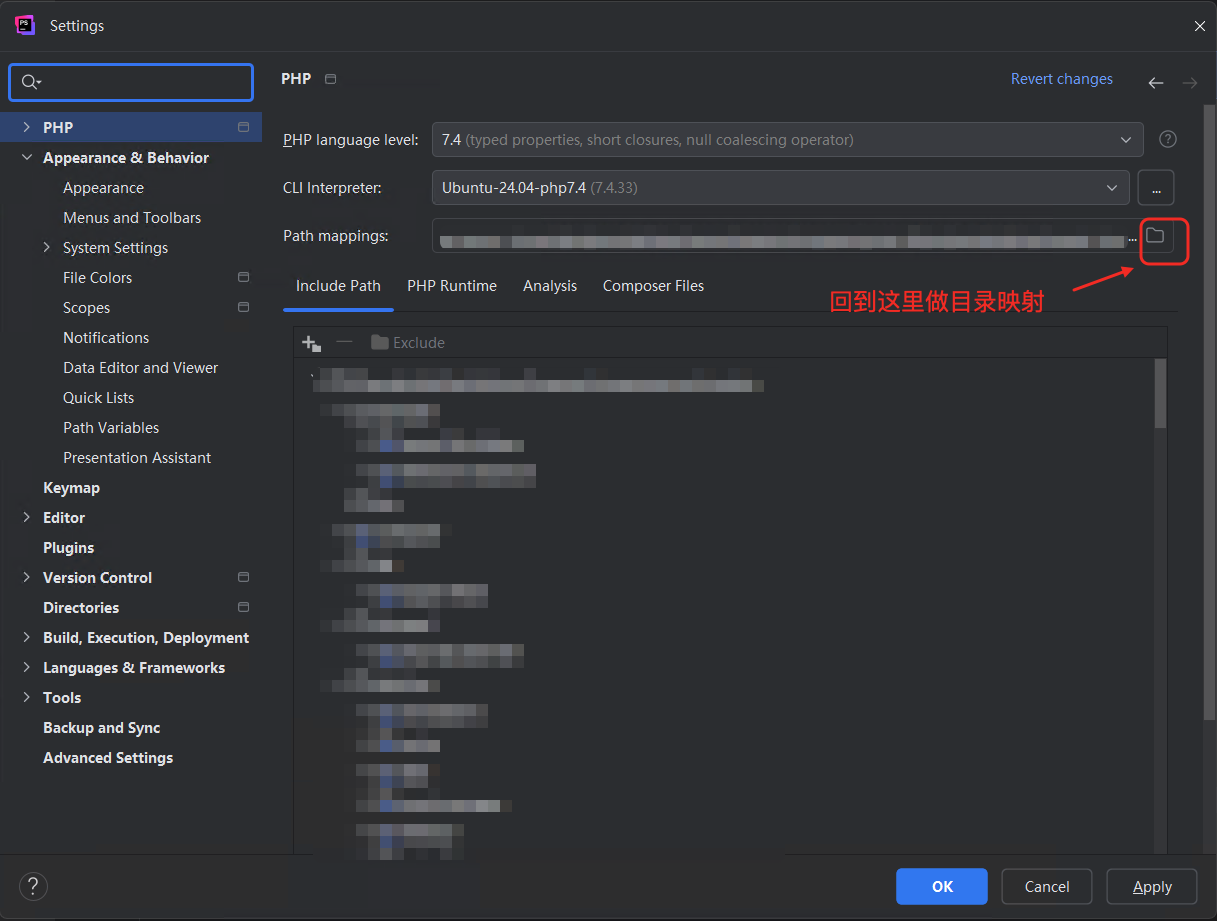
Task: Click the PhpStorm logo in title bar
Action: click(26, 26)
